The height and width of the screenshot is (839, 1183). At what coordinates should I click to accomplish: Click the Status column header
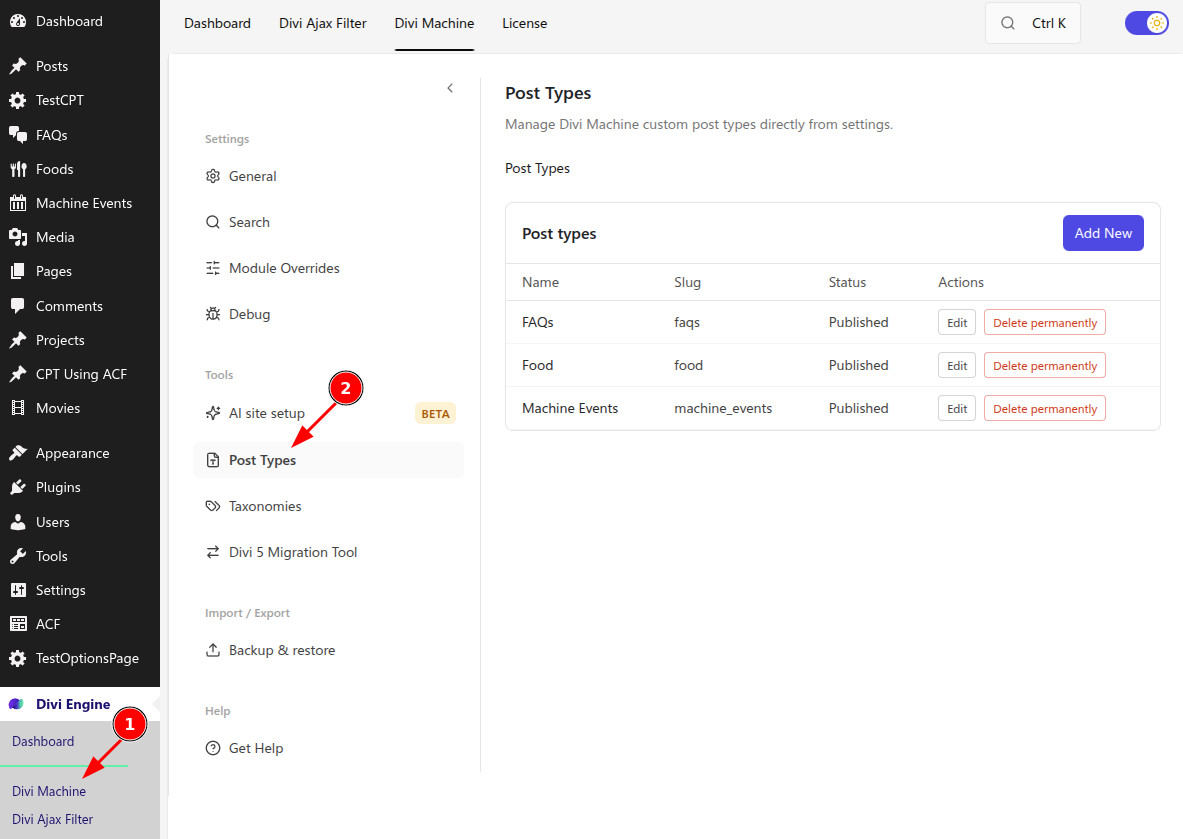tap(847, 282)
